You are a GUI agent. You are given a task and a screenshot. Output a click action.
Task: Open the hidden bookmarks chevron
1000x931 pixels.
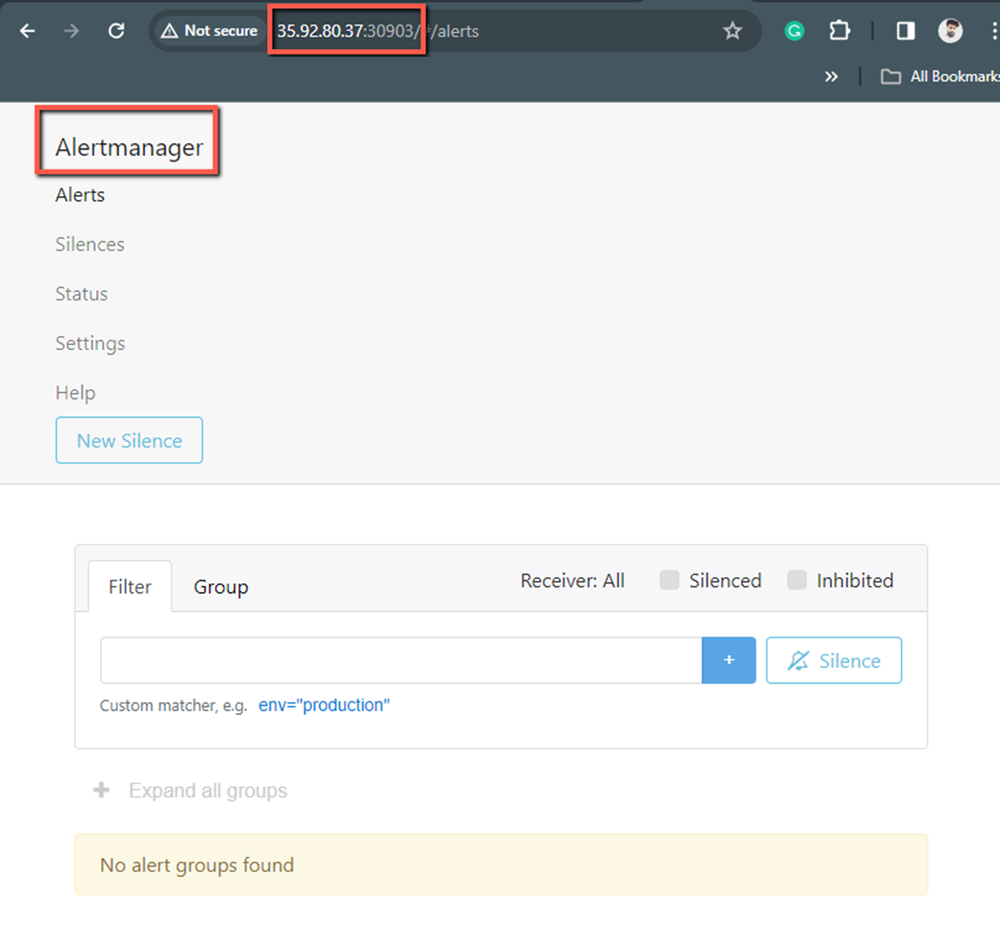coord(831,76)
